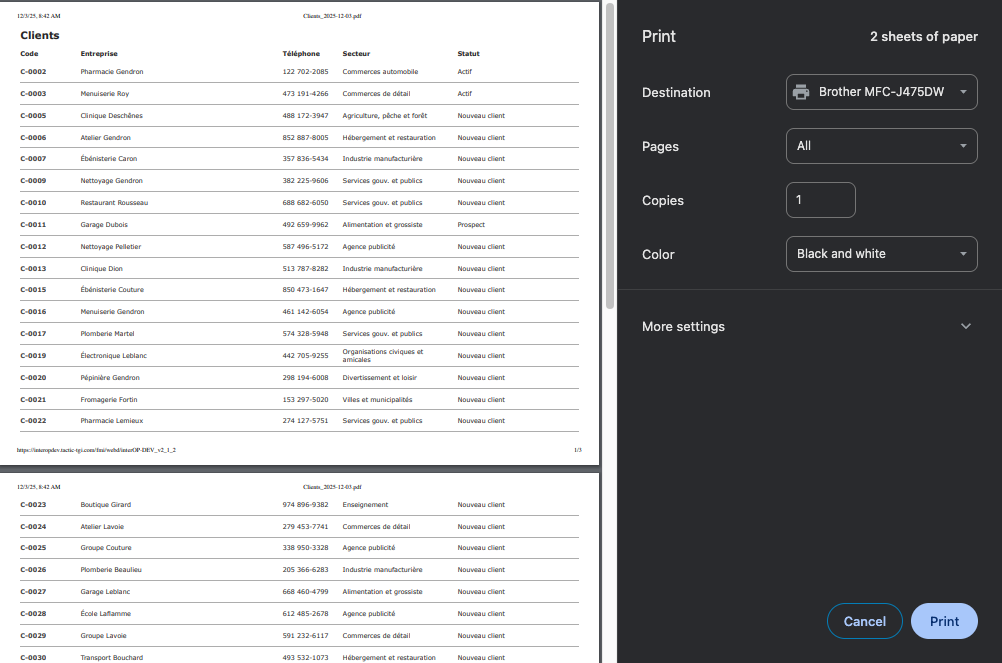
Task: Click the Clients heading in preview
Action: tap(40, 36)
